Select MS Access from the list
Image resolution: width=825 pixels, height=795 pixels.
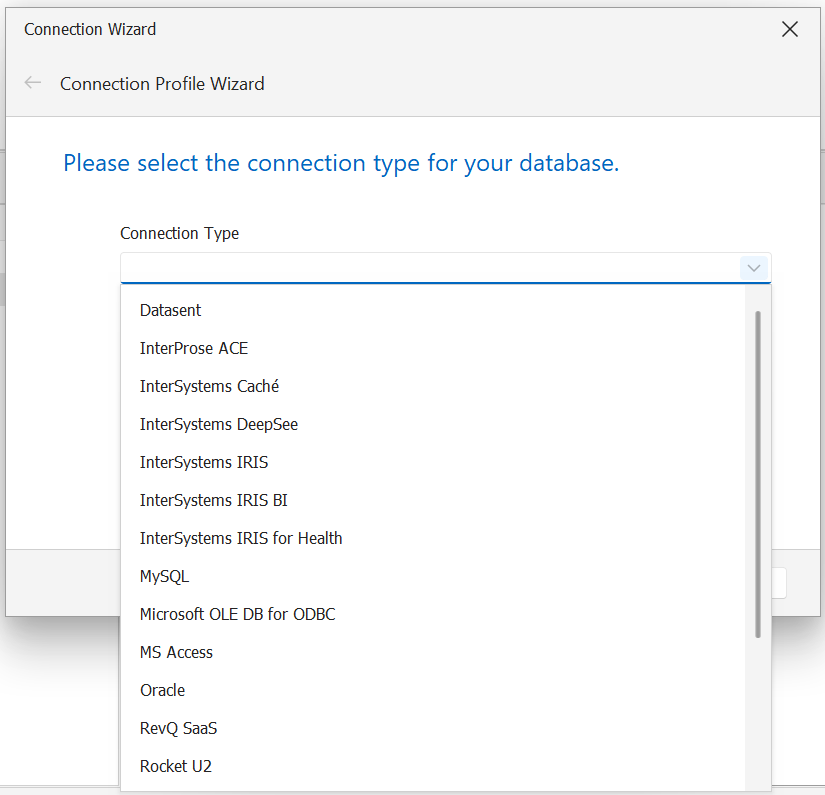tap(176, 652)
